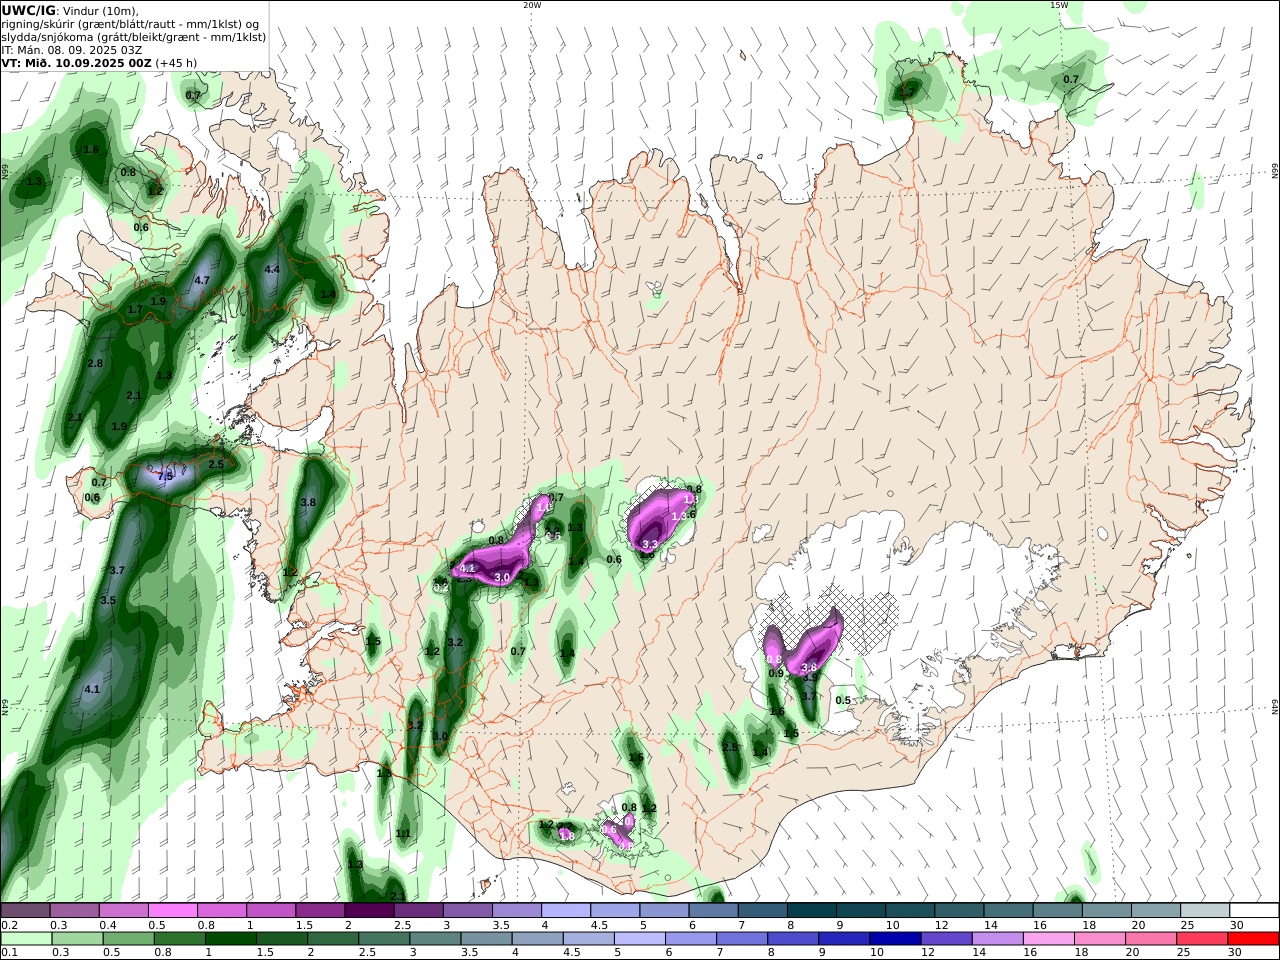Pick the rain legend swatch for 20–25
The height and width of the screenshot is (960, 1280).
pyautogui.click(x=1151, y=939)
